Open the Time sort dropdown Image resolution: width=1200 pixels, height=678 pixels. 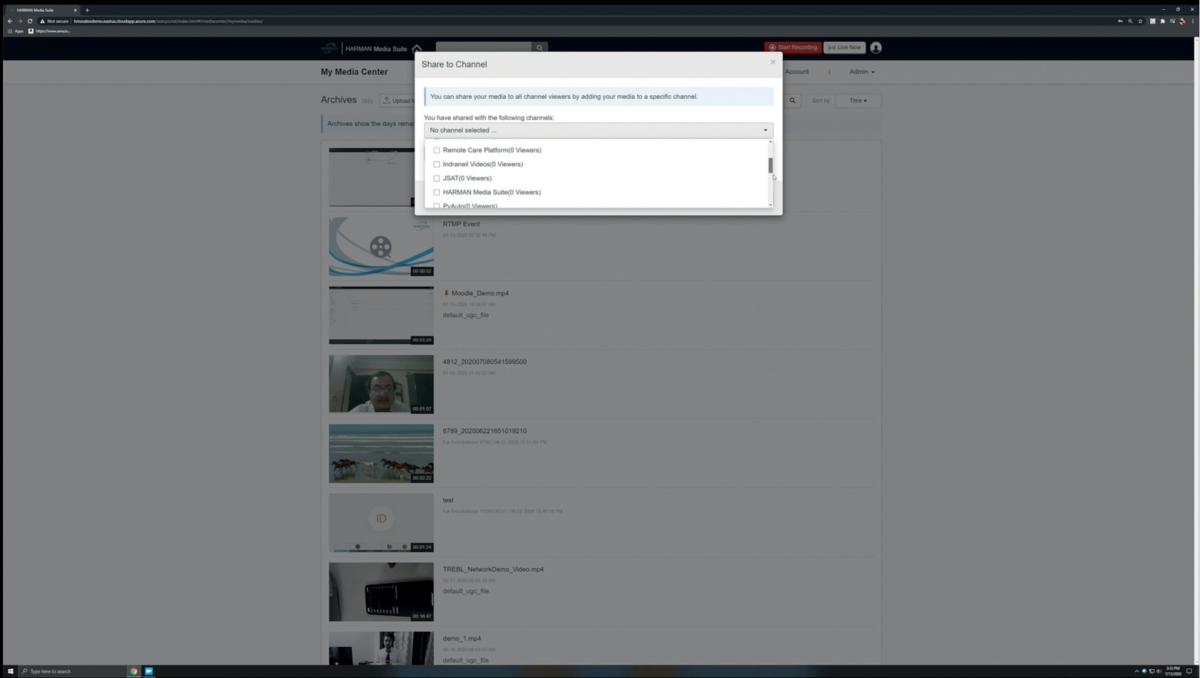point(857,100)
